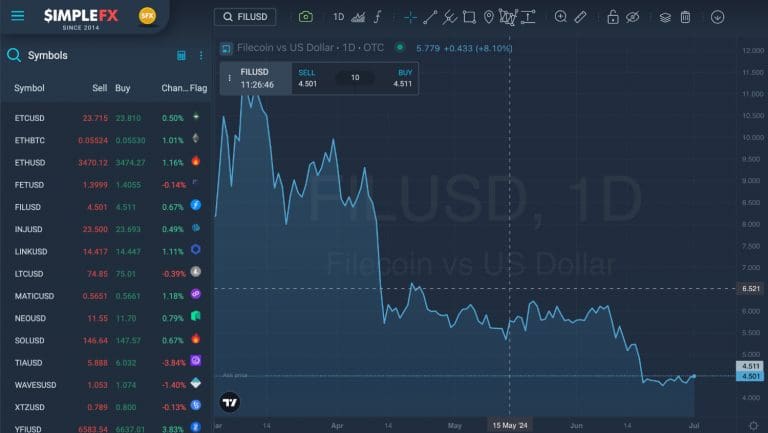This screenshot has height=433, width=768.
Task: Sort by the Flag column header
Action: pyautogui.click(x=198, y=88)
